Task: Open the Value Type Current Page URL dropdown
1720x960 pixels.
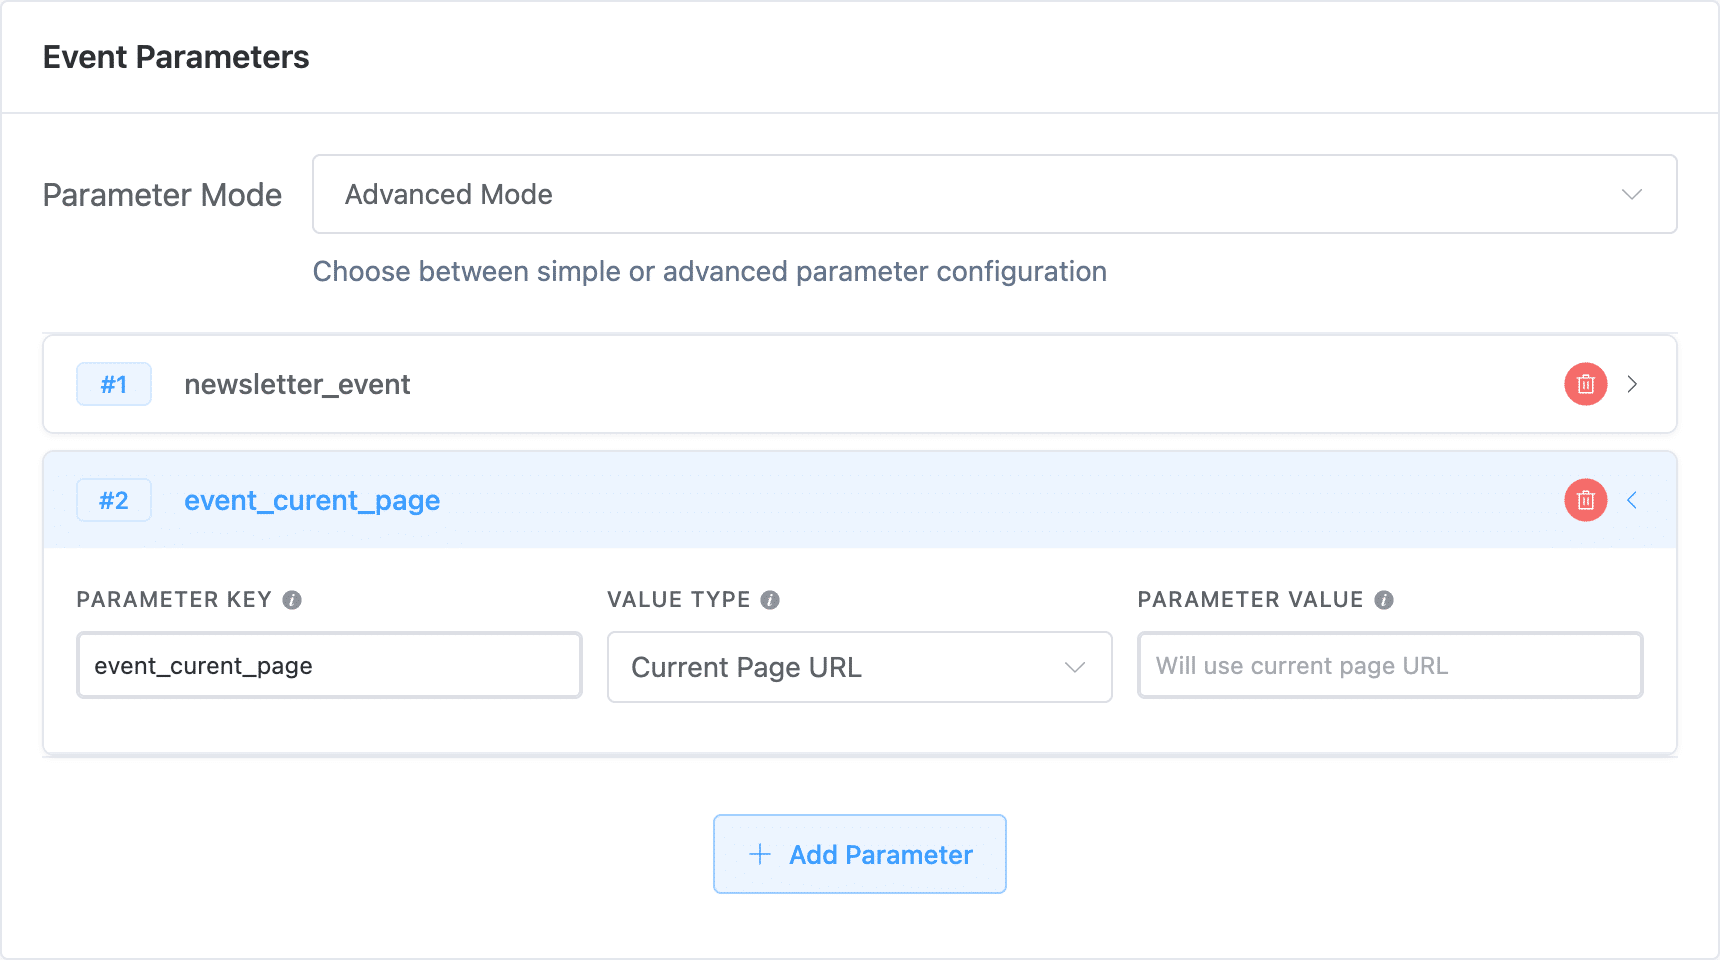Action: (858, 667)
